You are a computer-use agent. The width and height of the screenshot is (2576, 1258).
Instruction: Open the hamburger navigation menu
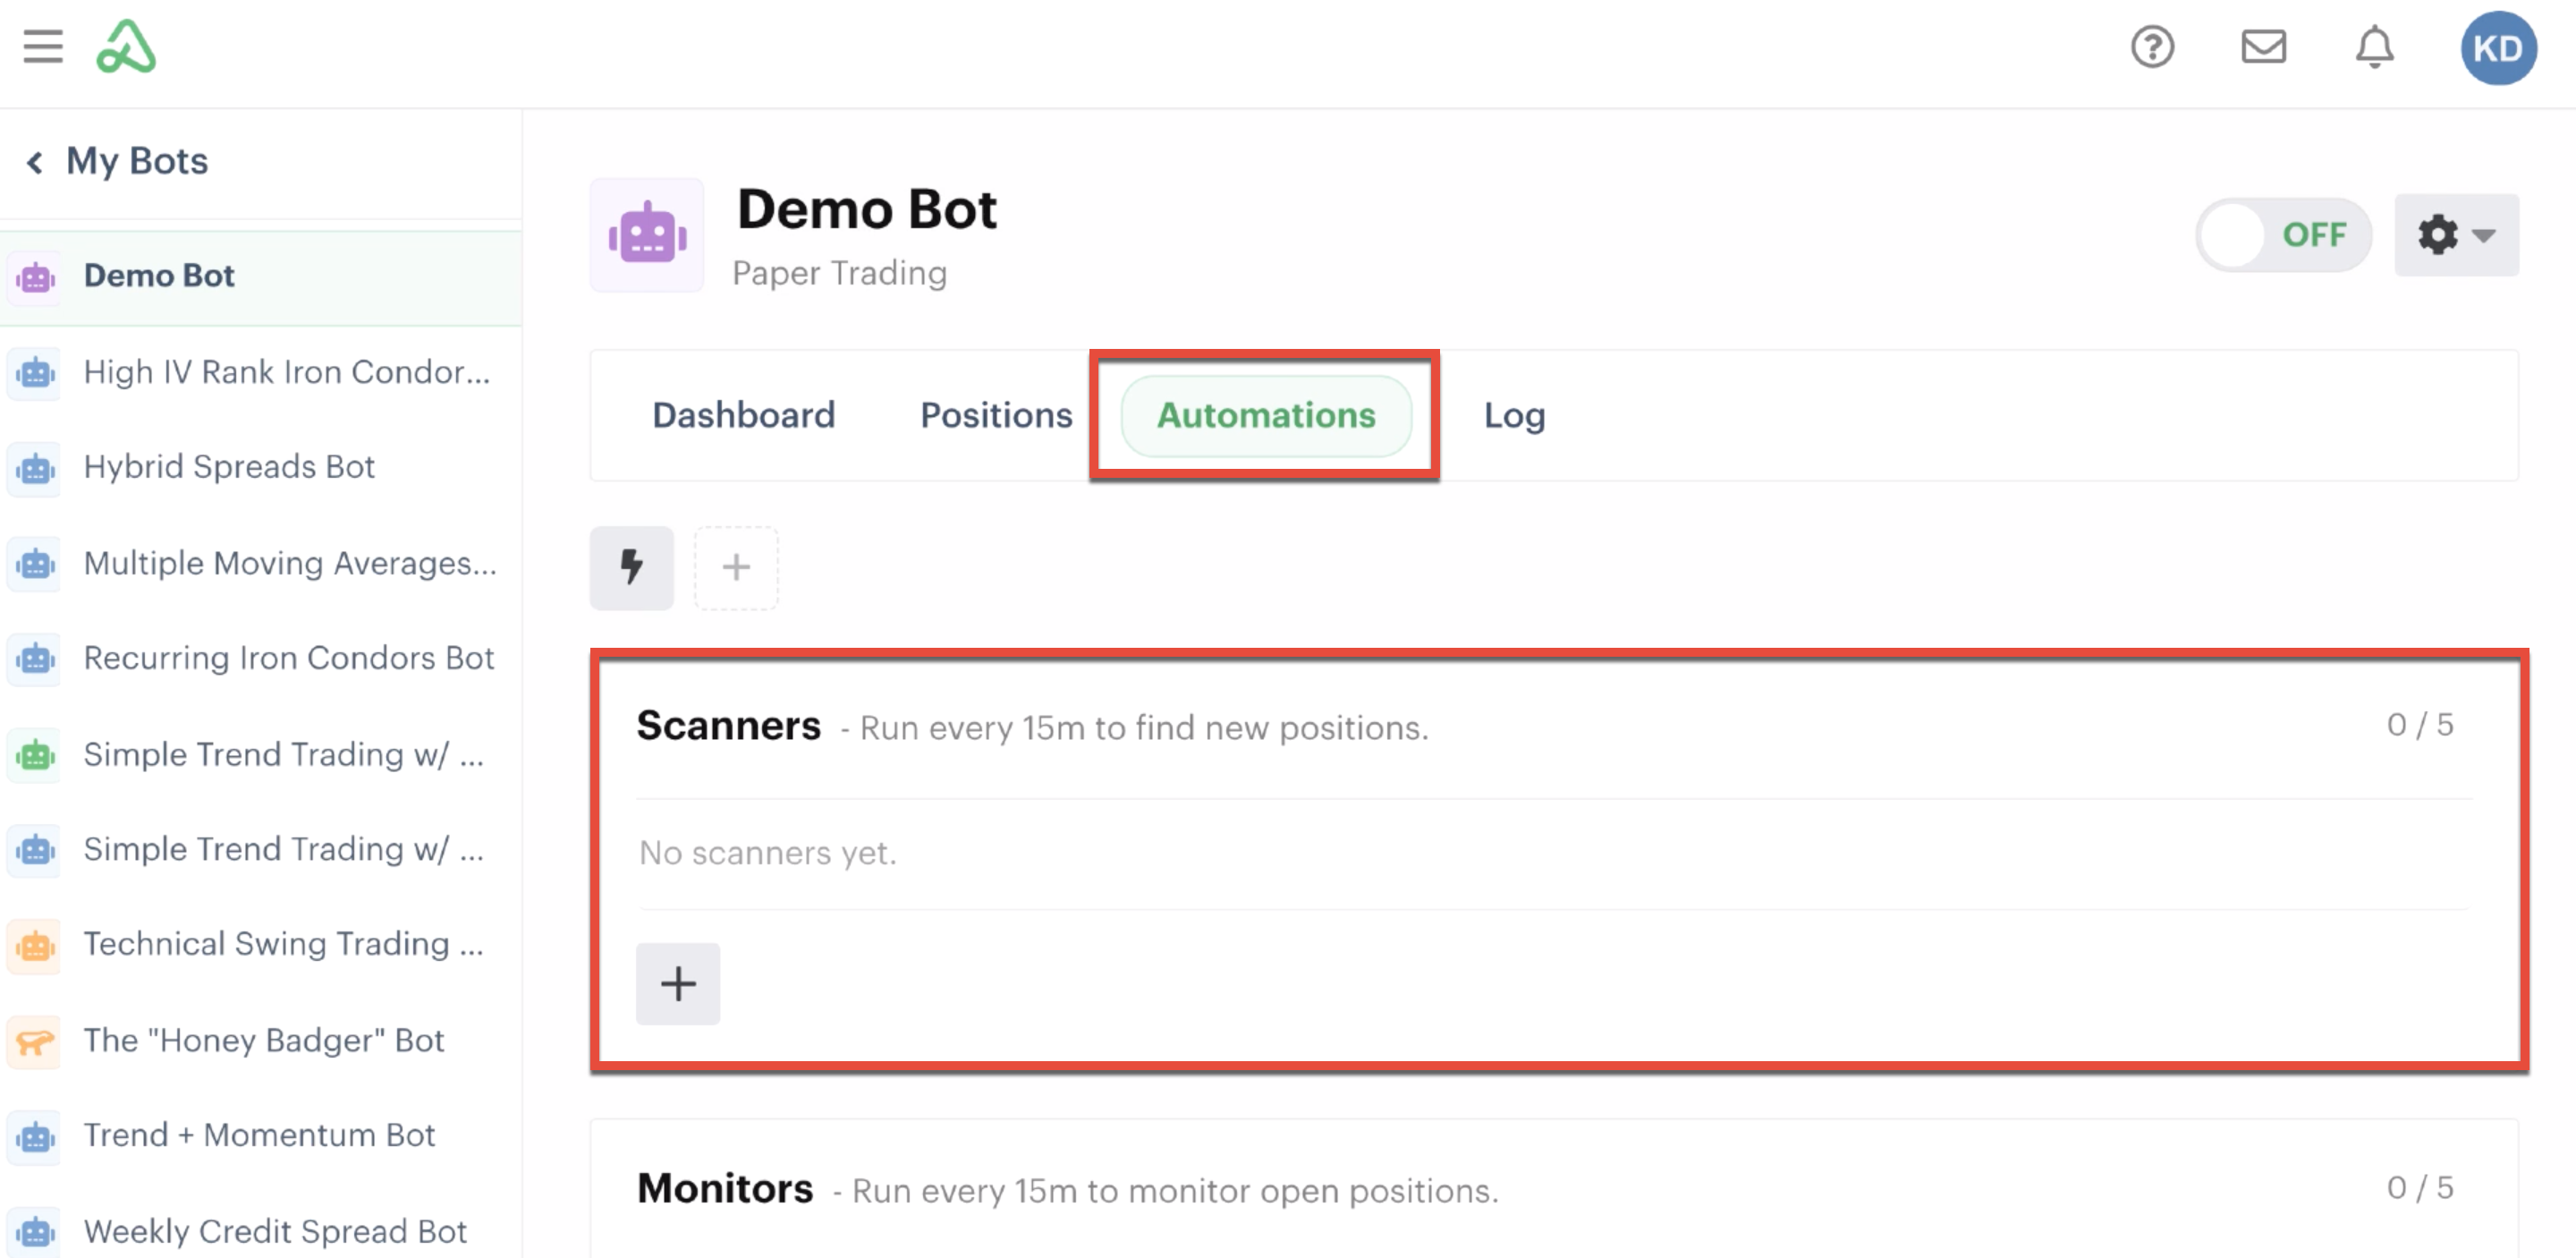pyautogui.click(x=43, y=47)
